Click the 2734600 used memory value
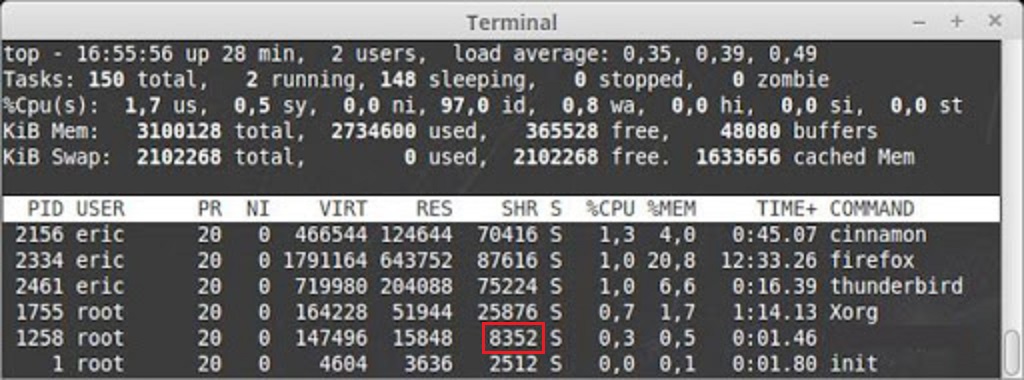1024x380 pixels. pyautogui.click(x=374, y=131)
